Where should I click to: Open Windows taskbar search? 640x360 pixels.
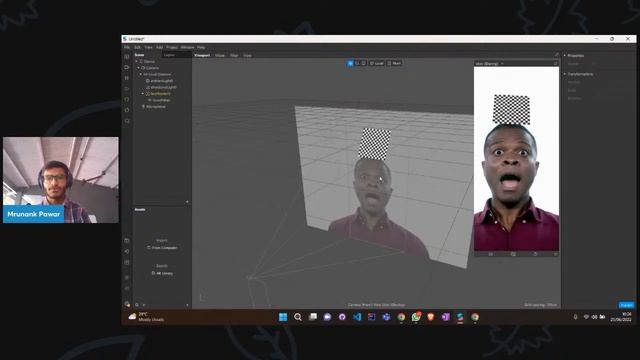(298, 317)
